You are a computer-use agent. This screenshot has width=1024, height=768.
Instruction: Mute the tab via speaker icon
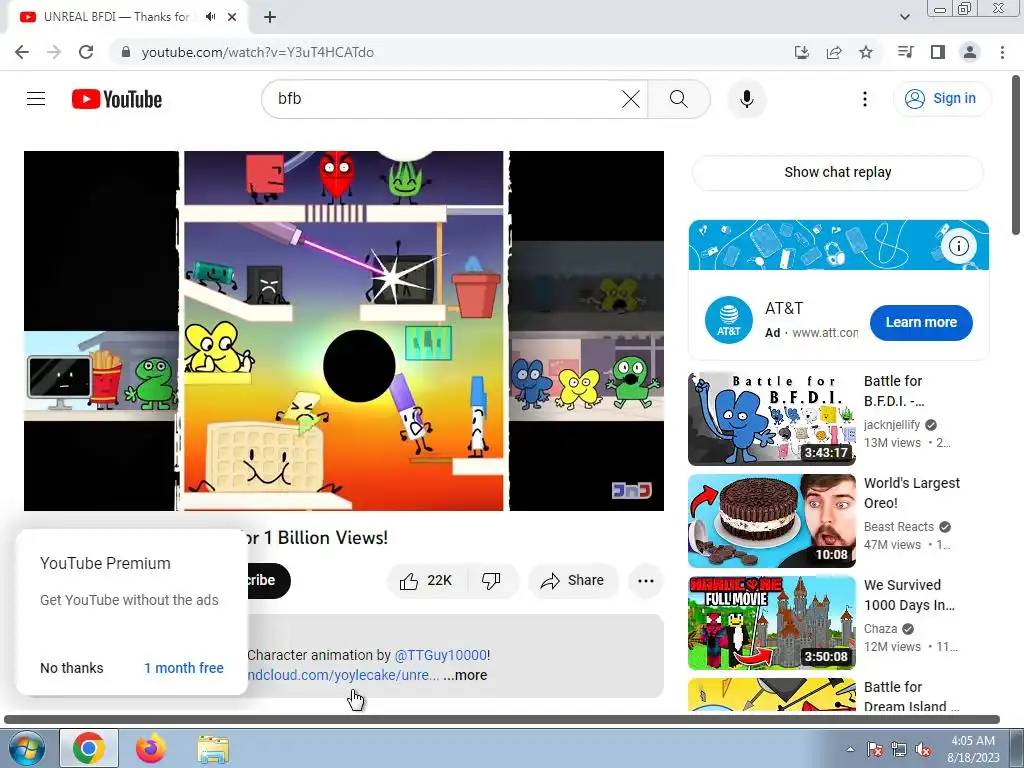(x=210, y=17)
